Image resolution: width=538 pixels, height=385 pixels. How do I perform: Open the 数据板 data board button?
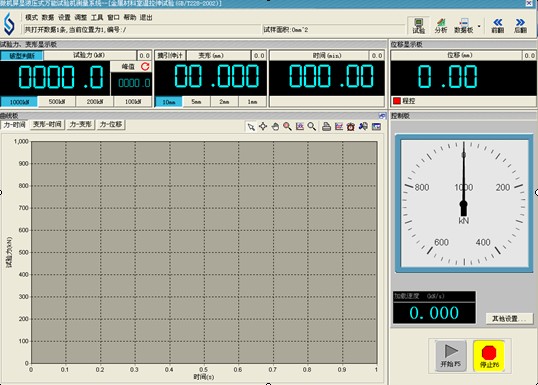(464, 26)
